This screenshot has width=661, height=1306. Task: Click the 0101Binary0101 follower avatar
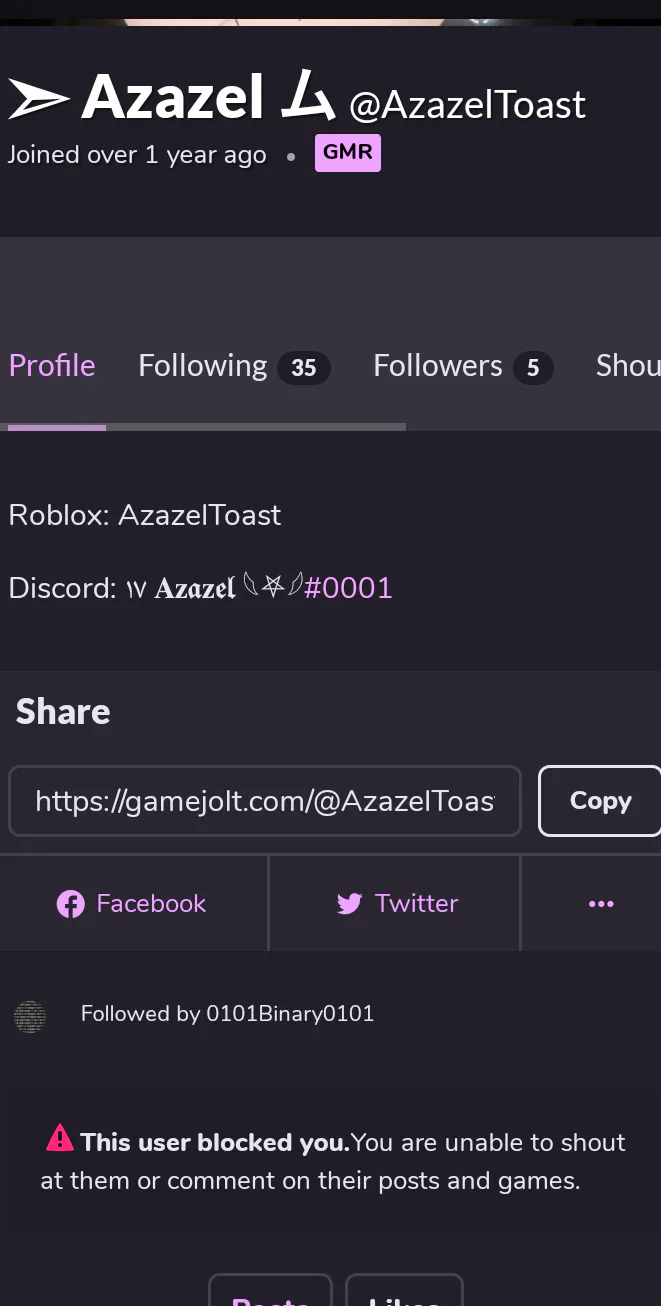tap(30, 1015)
